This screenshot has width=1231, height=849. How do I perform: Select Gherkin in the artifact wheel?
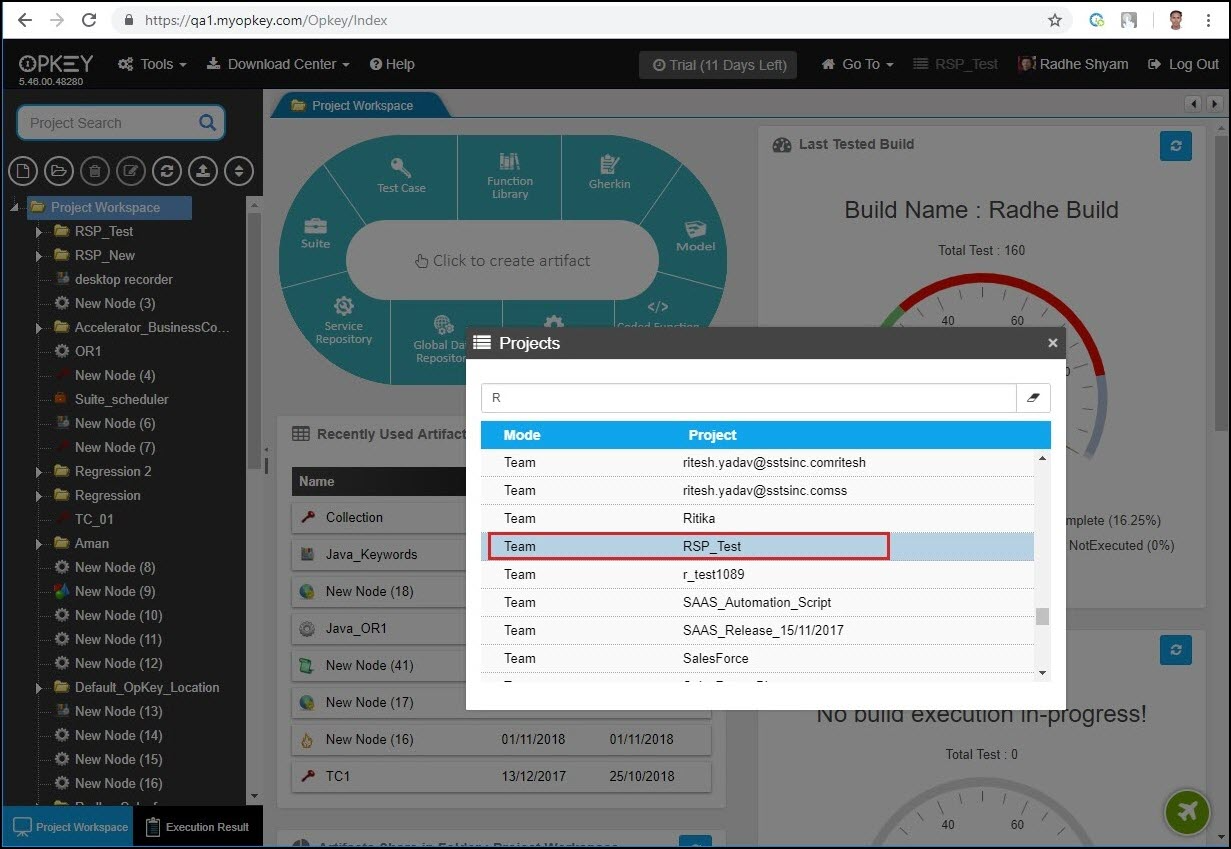(x=609, y=171)
